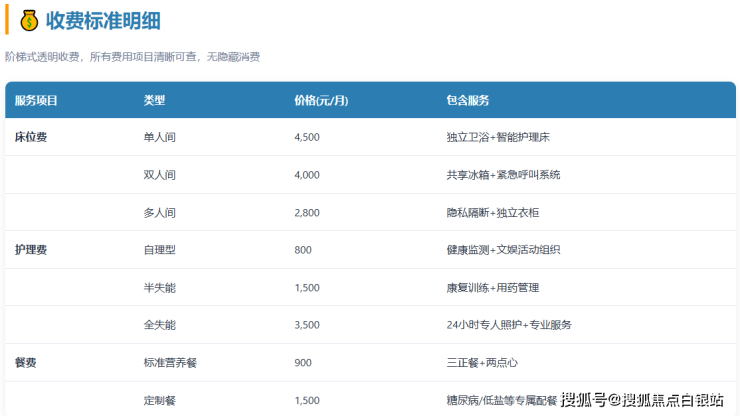The image size is (740, 416).
Task: Select the 包含服务 column header
Action: (x=467, y=100)
